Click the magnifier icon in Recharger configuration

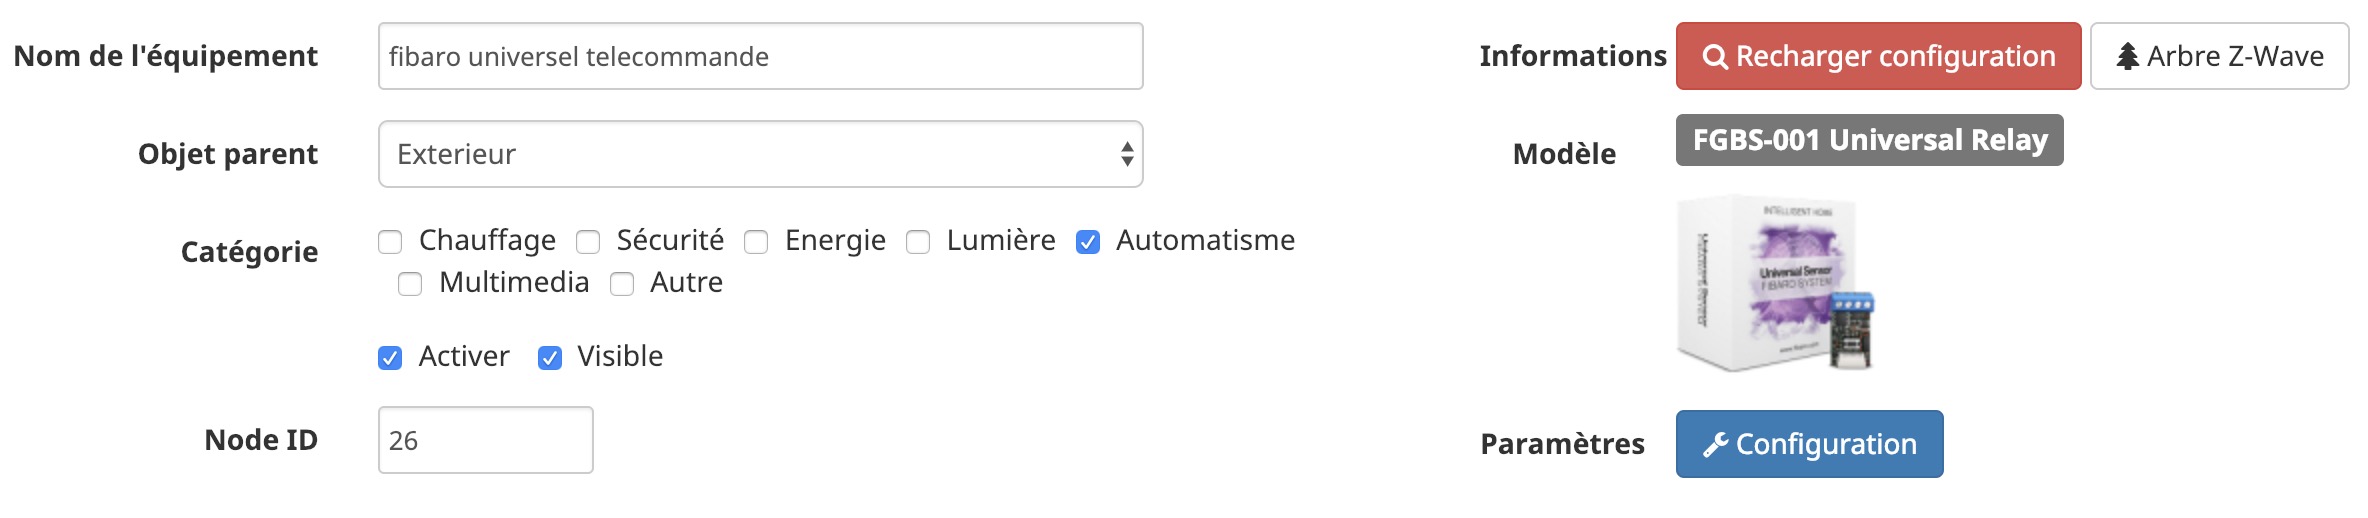click(1715, 57)
